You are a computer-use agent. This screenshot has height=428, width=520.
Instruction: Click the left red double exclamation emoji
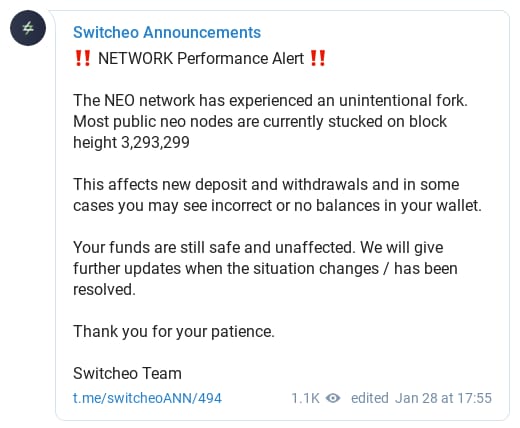83,58
